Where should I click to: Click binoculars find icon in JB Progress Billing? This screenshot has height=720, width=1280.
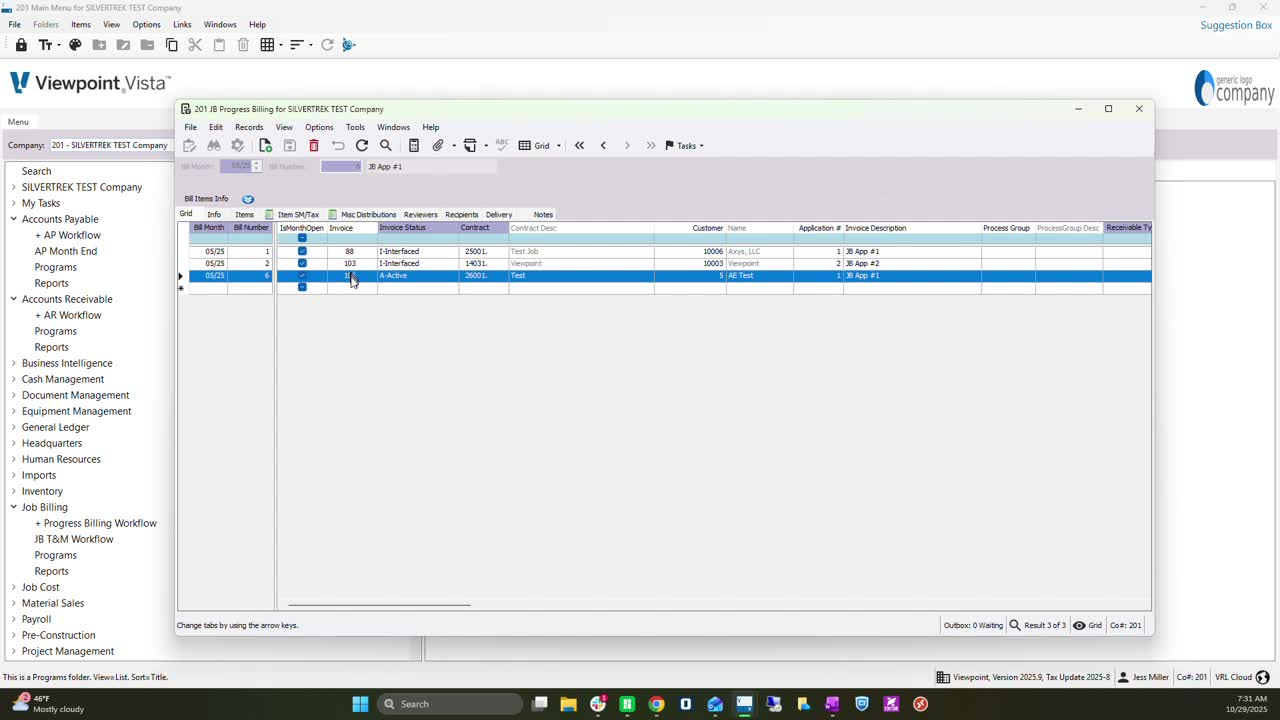point(213,146)
